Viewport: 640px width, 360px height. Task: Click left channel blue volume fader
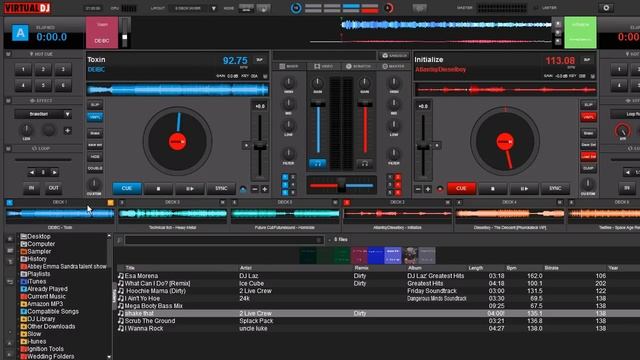pyautogui.click(x=318, y=104)
